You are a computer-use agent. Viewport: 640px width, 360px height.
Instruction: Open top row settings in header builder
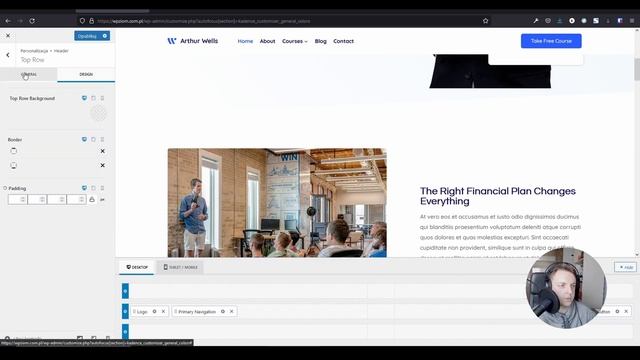(125, 291)
